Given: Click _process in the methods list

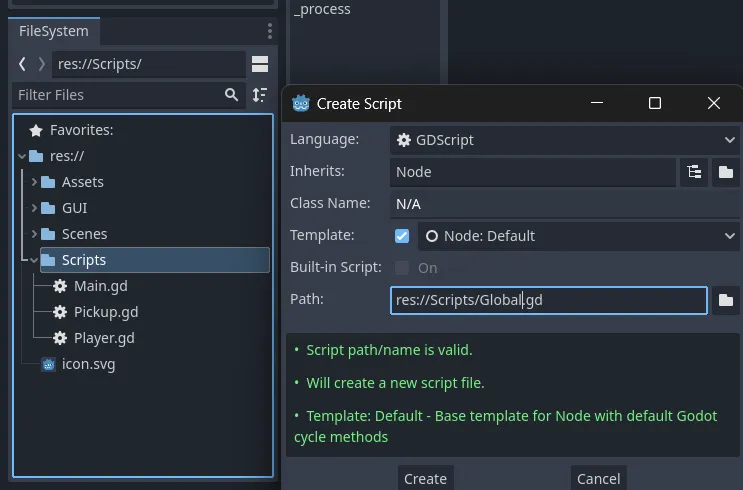Looking at the screenshot, I should pos(322,9).
